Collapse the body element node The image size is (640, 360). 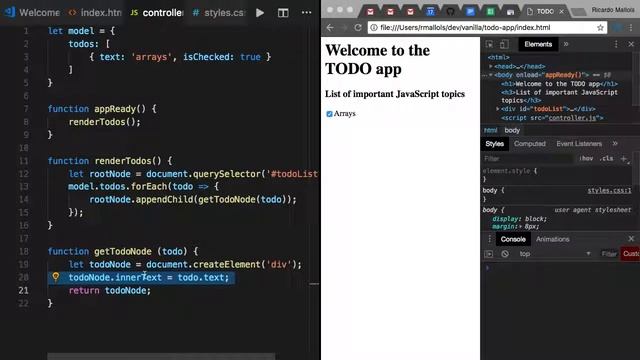pyautogui.click(x=491, y=75)
